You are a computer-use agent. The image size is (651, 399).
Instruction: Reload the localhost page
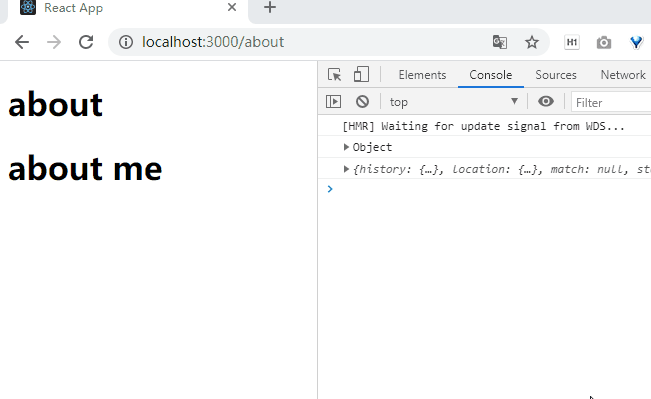click(x=86, y=42)
